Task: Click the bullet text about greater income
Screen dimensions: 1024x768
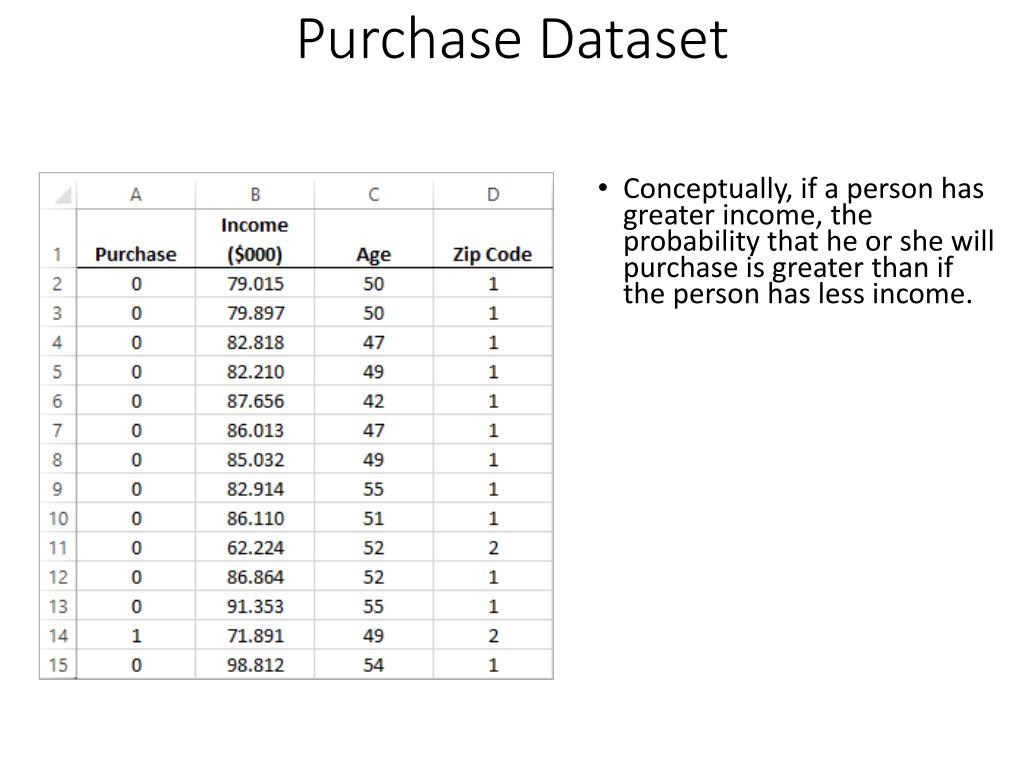Action: point(808,241)
